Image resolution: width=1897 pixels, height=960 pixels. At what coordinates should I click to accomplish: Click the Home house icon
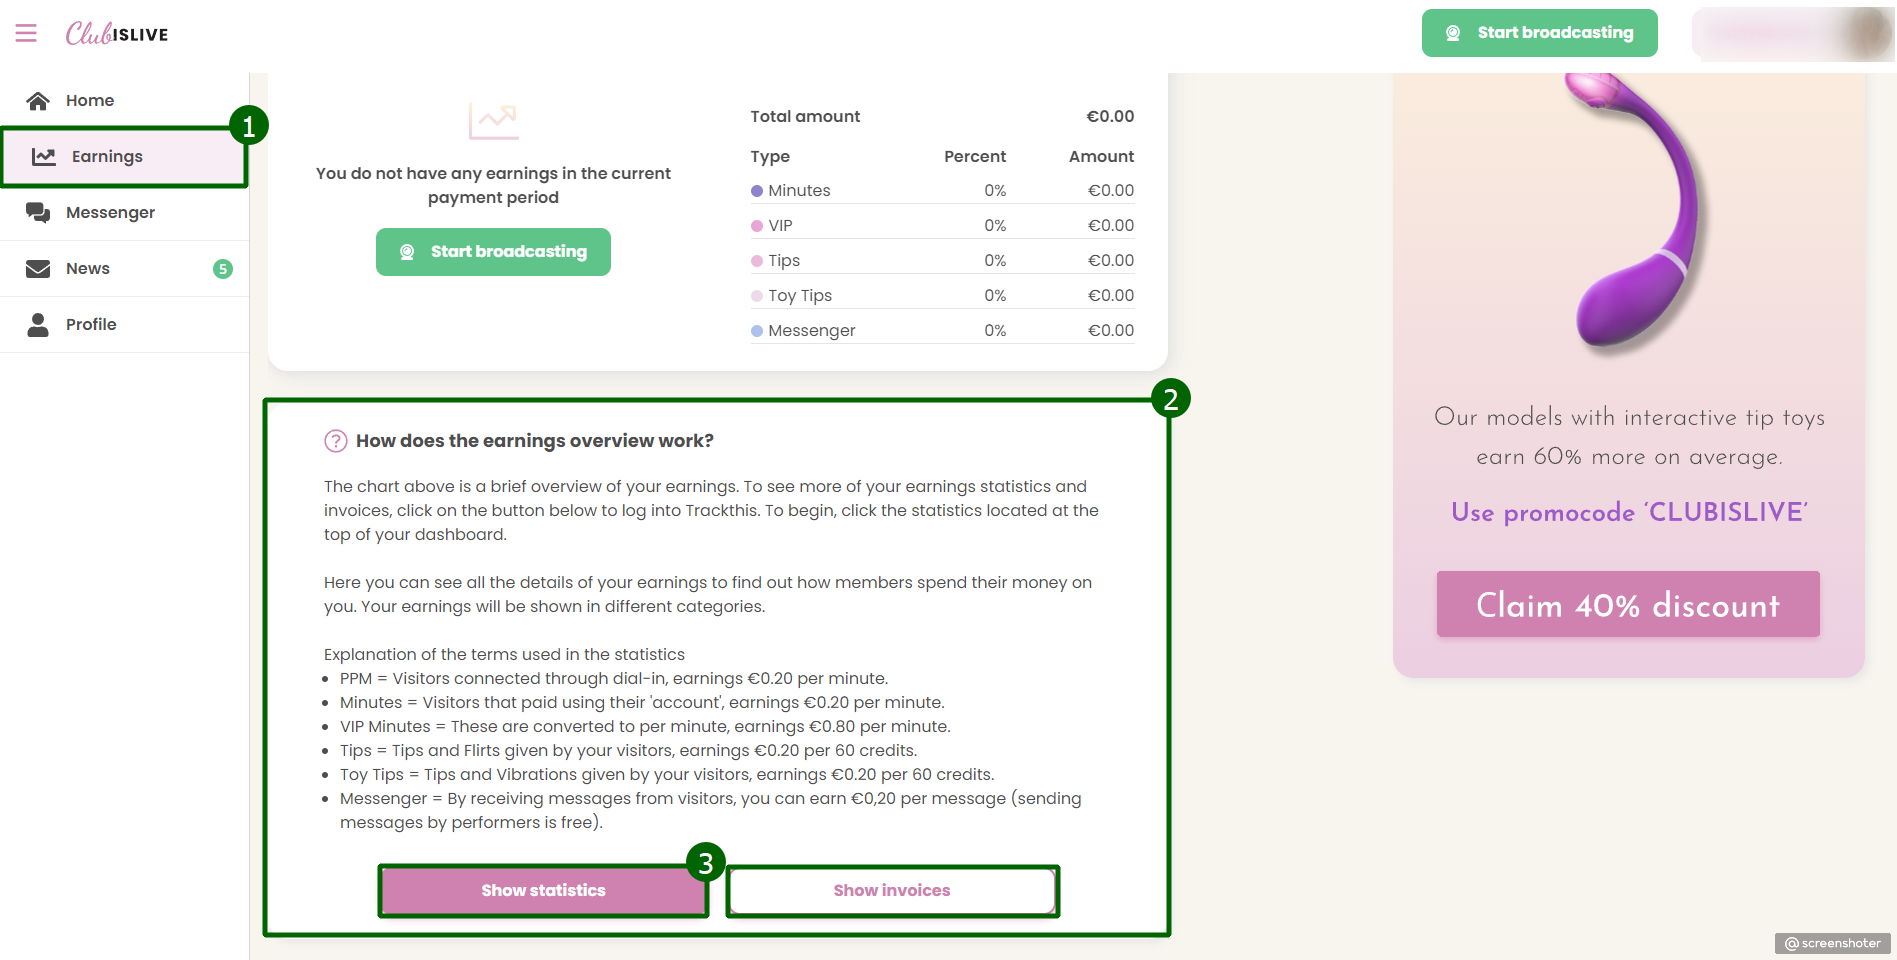coord(38,101)
